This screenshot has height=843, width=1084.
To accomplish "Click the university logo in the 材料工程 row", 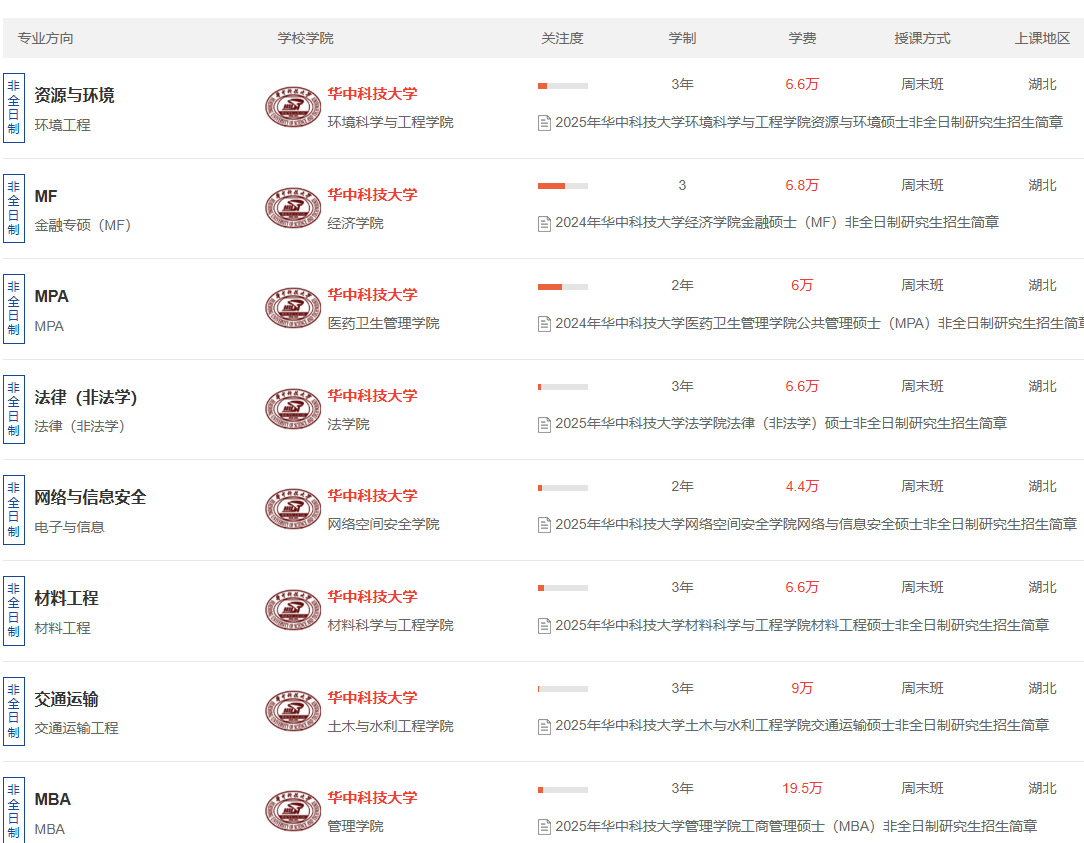I will (293, 610).
